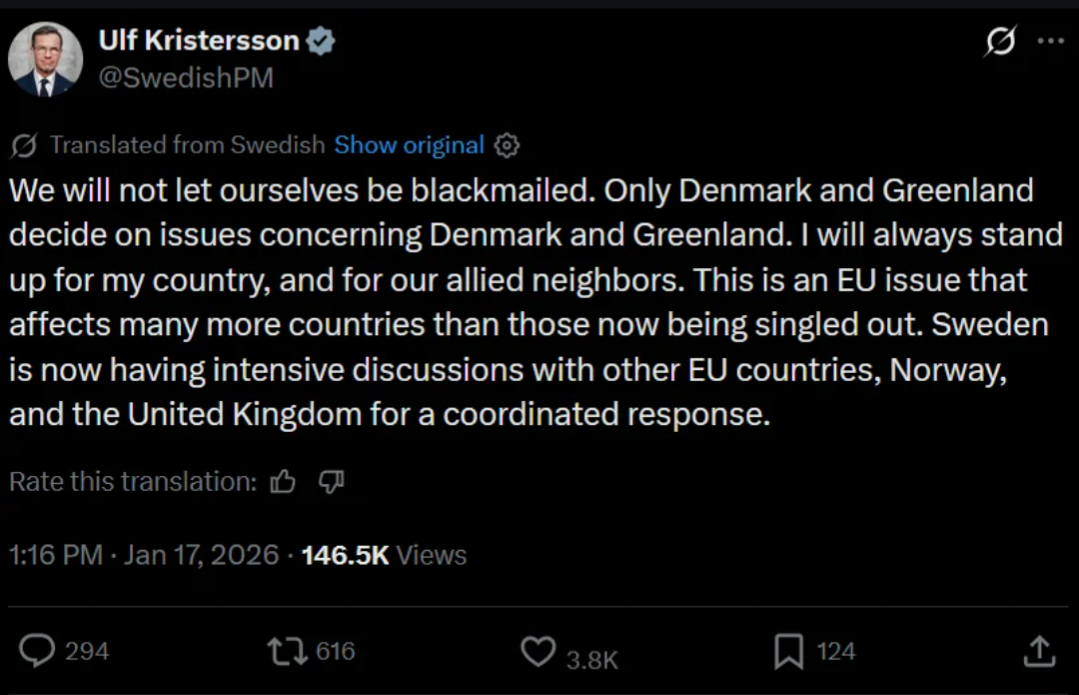View the 146.5K Views analytics
This screenshot has height=695, width=1079.
384,555
